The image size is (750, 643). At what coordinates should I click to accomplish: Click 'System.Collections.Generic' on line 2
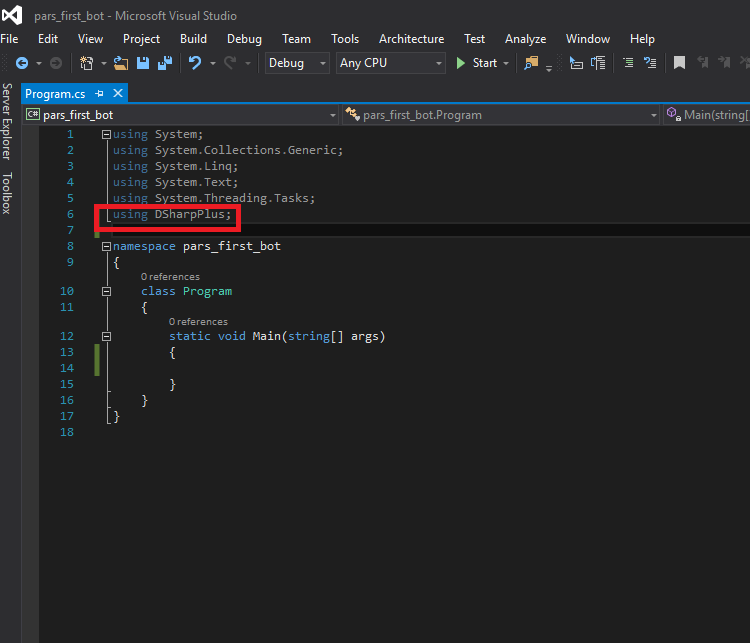coord(245,150)
